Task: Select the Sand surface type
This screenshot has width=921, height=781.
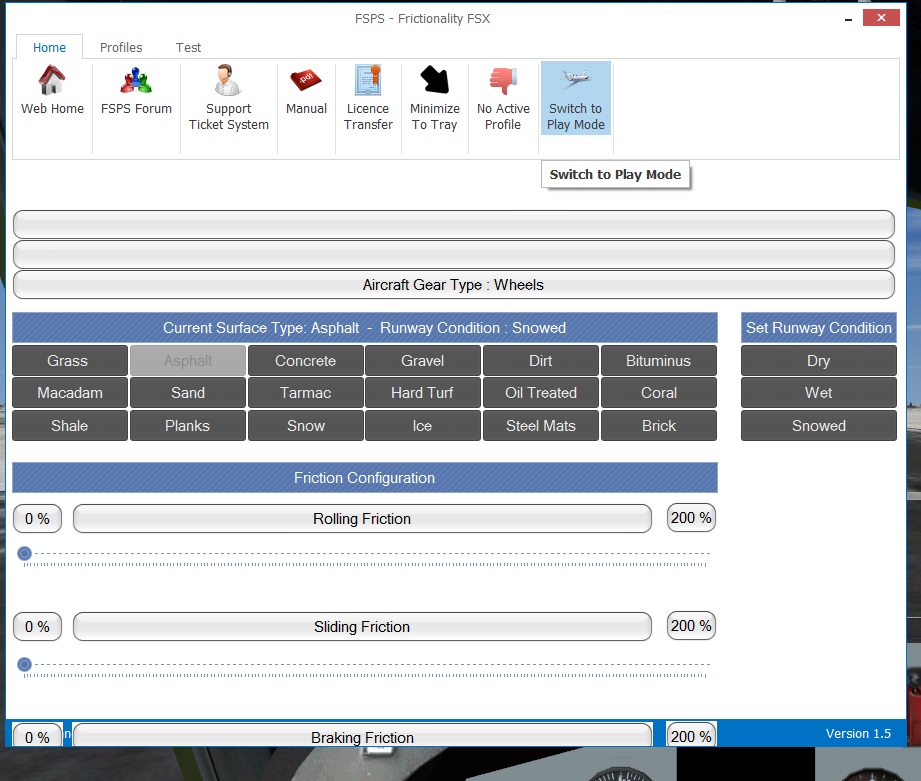Action: [188, 393]
